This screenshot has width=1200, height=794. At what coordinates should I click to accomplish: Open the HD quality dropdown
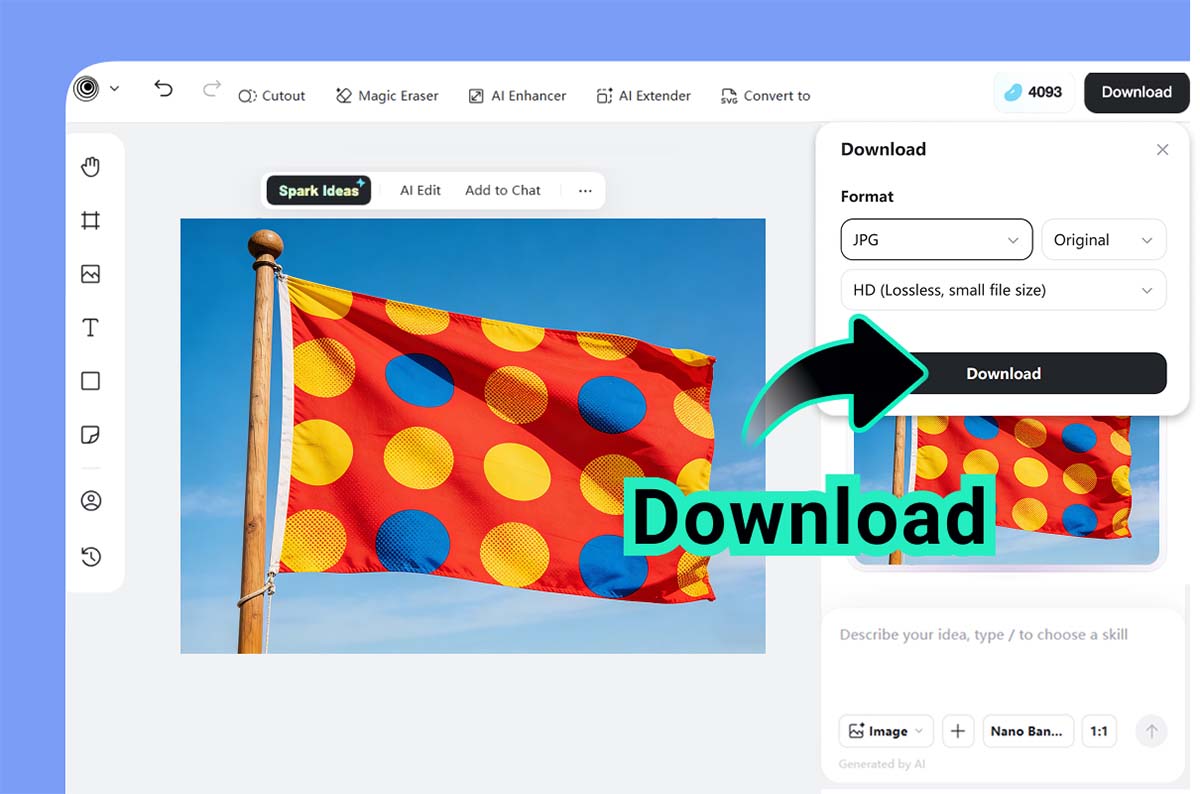point(1003,290)
